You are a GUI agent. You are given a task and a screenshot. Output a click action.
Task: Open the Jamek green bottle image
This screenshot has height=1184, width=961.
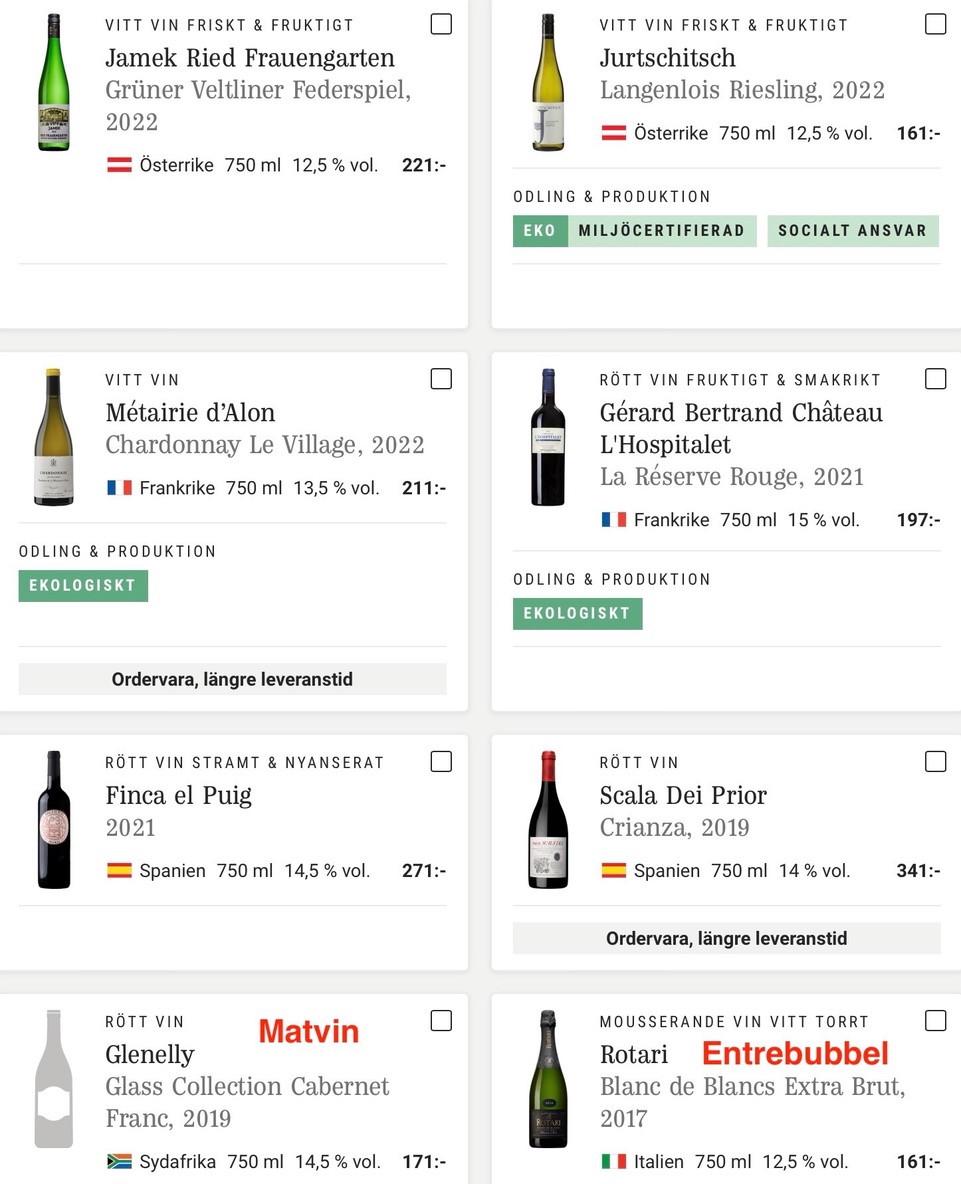coord(54,82)
